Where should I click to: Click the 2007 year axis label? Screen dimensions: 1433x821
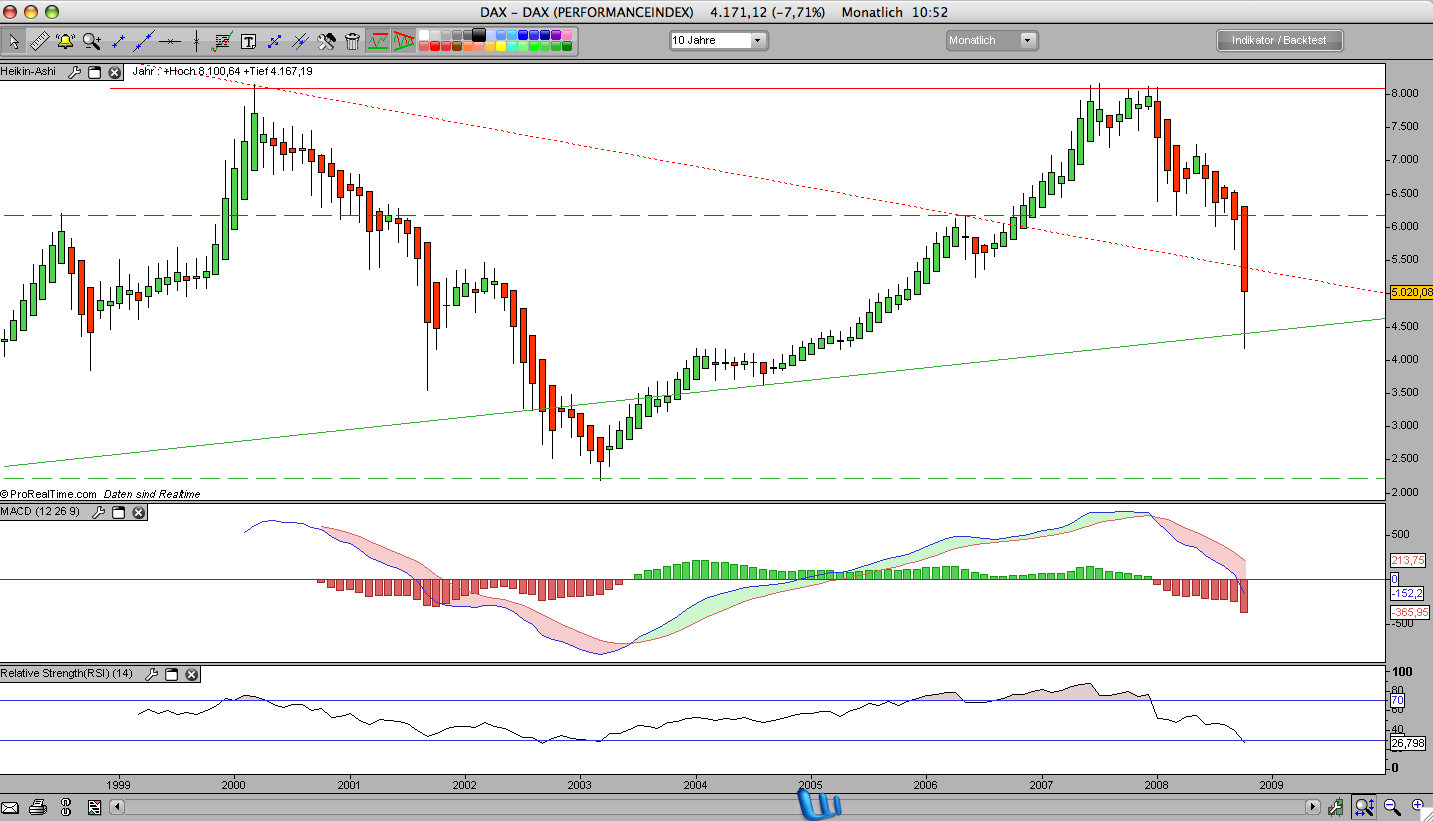1042,784
